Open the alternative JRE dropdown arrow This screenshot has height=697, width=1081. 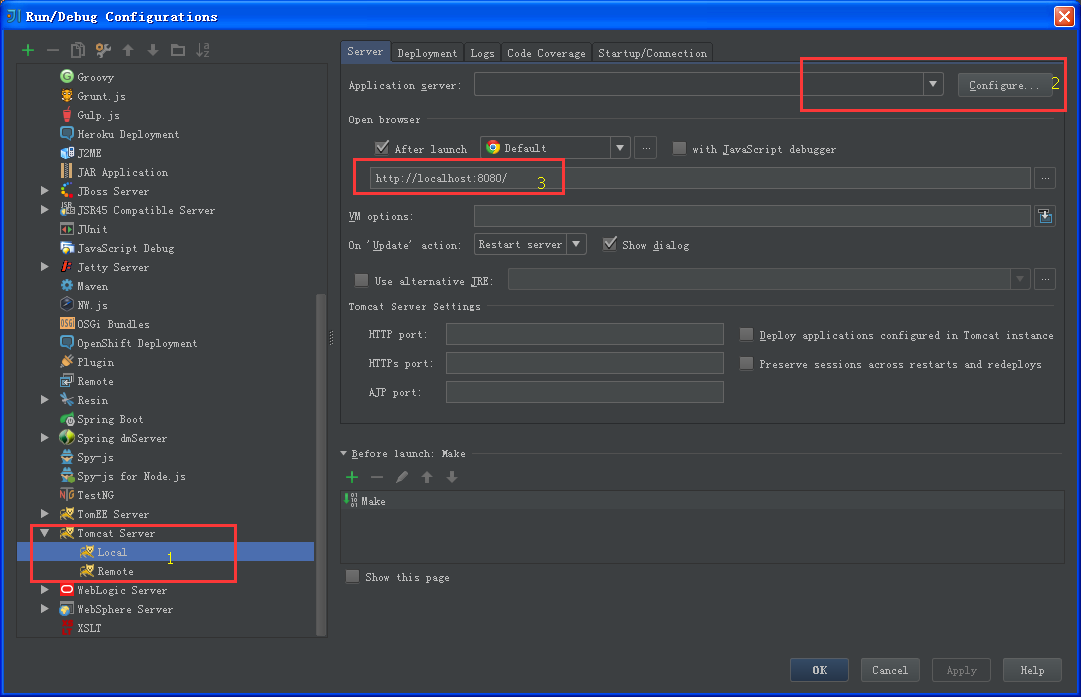[x=1020, y=279]
